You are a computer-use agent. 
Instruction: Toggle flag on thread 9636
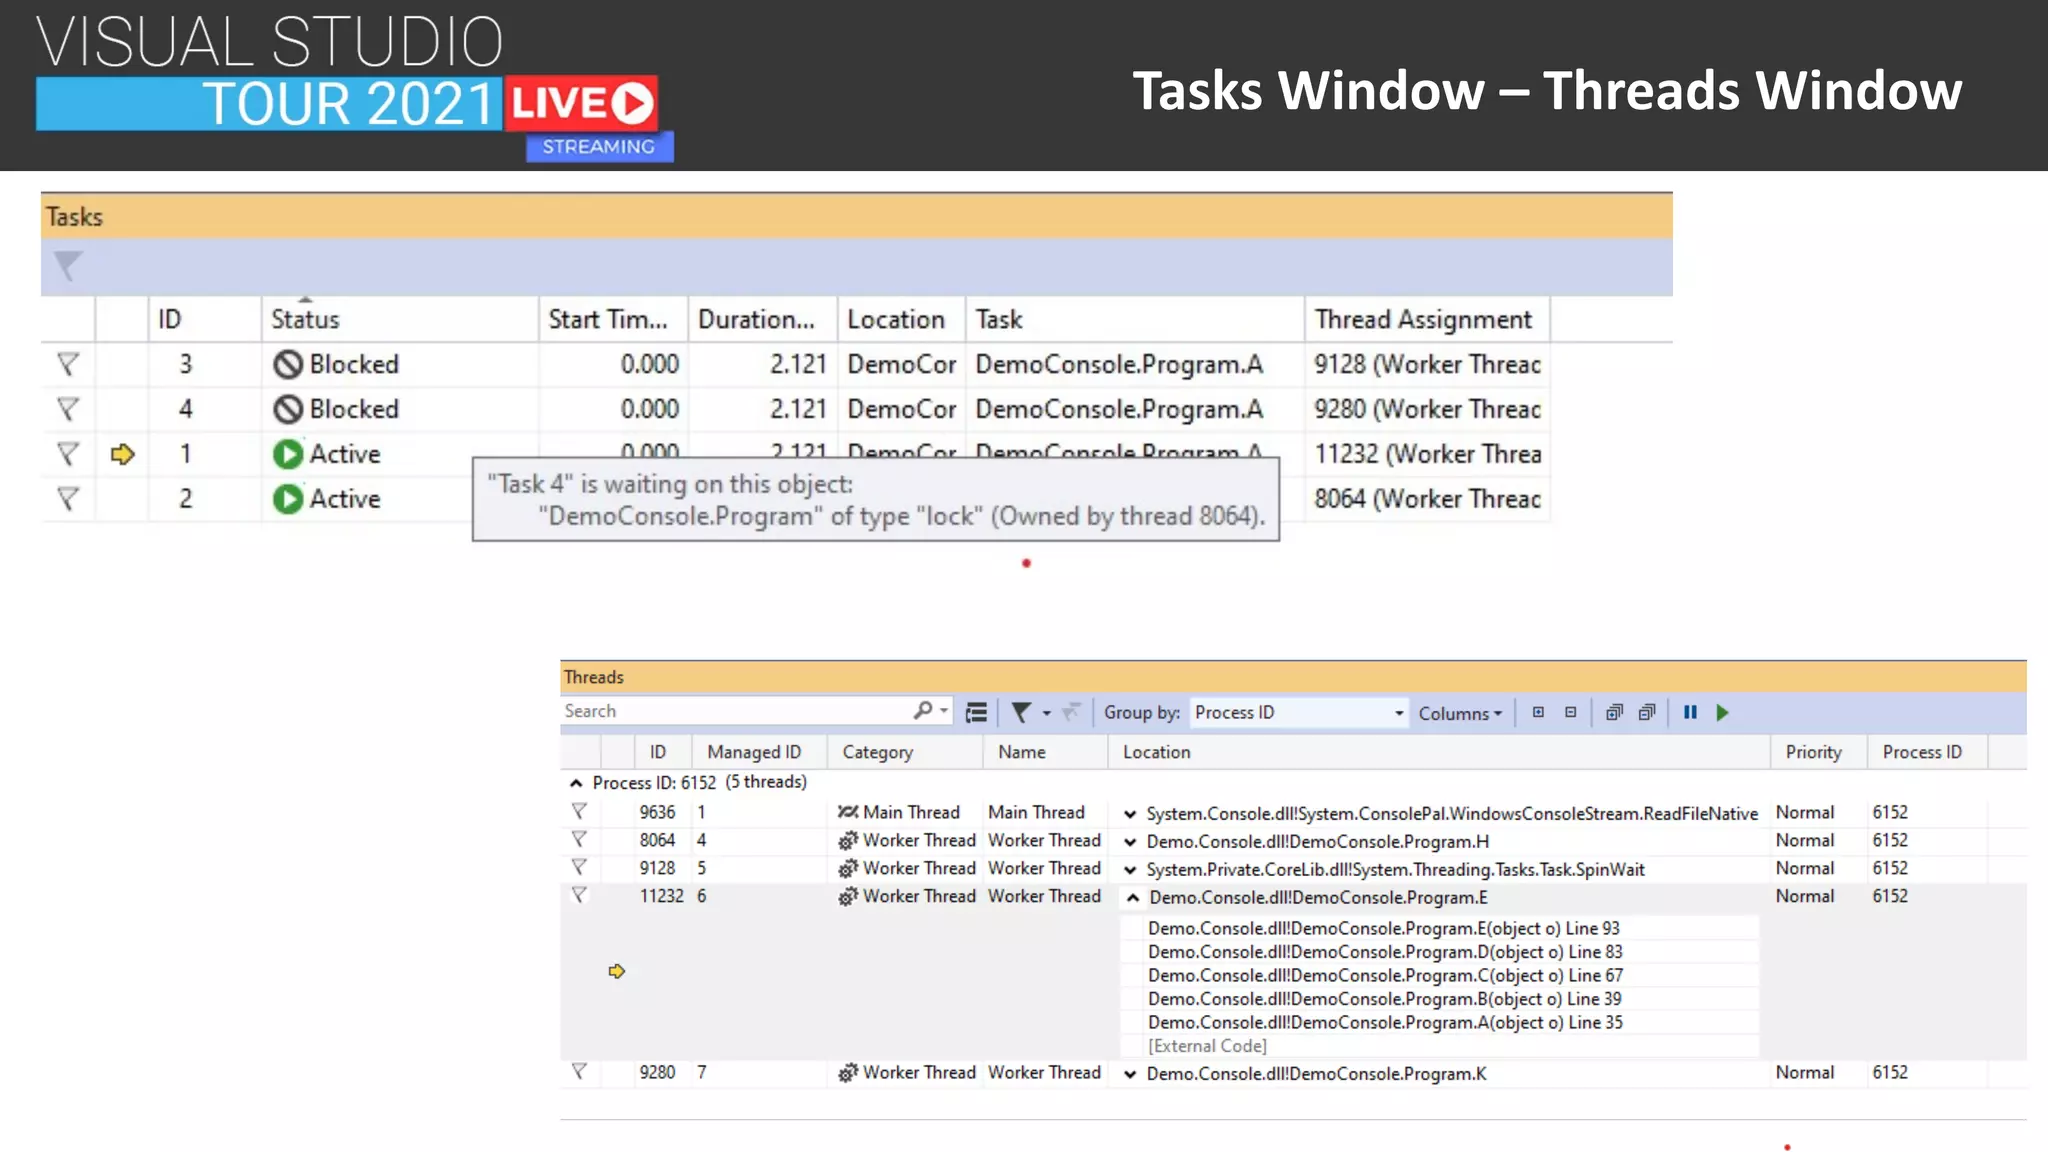(x=579, y=811)
